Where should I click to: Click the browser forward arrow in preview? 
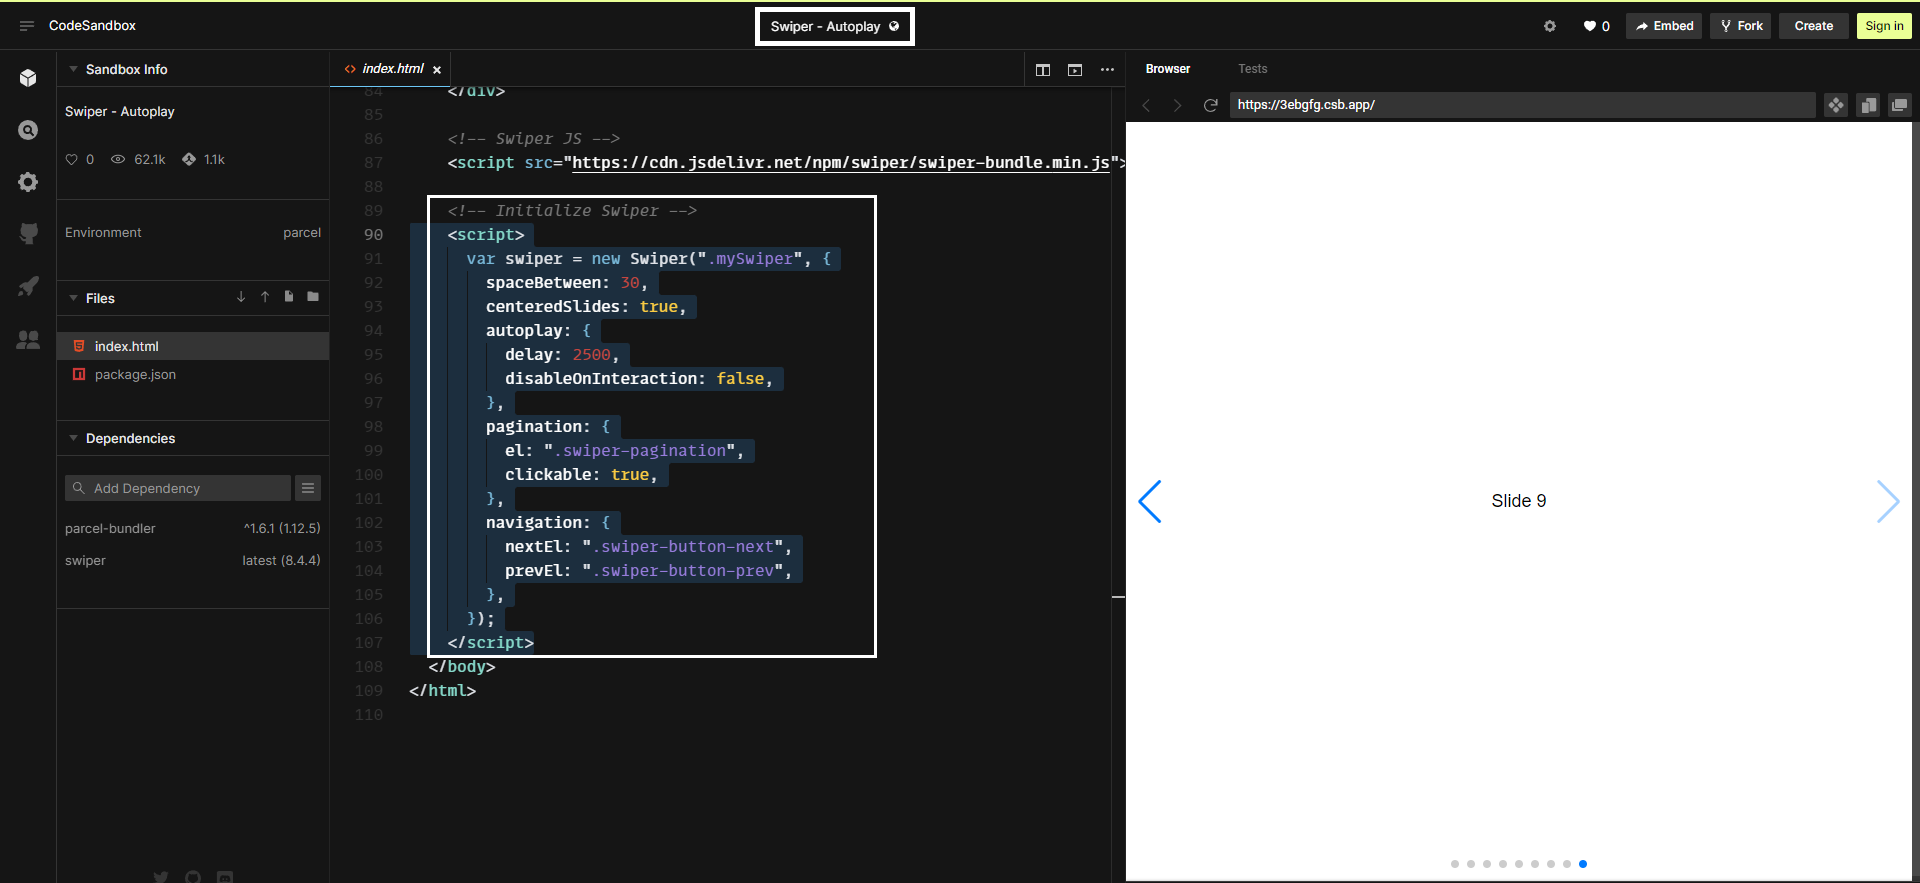[x=1177, y=105]
